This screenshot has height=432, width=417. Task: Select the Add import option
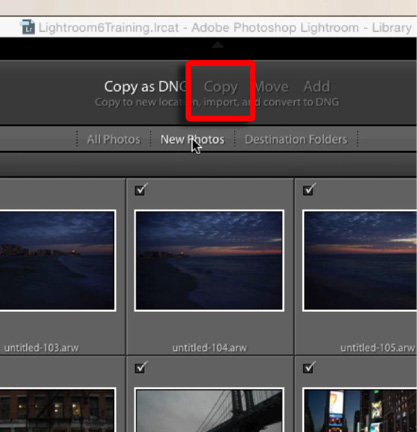317,87
